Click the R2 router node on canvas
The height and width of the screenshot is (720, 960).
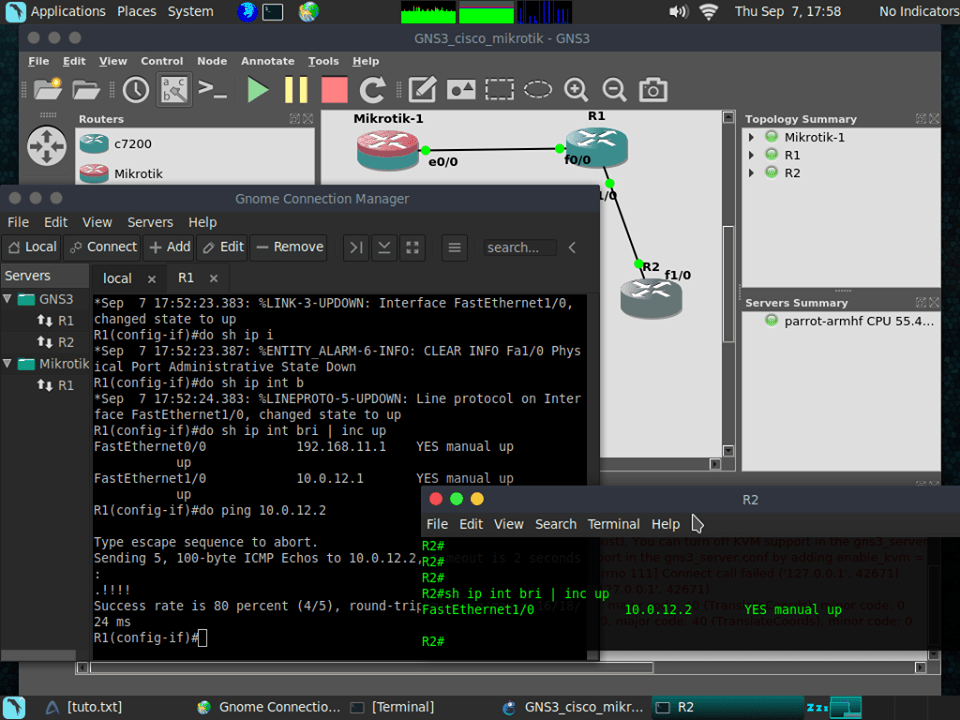pos(651,298)
